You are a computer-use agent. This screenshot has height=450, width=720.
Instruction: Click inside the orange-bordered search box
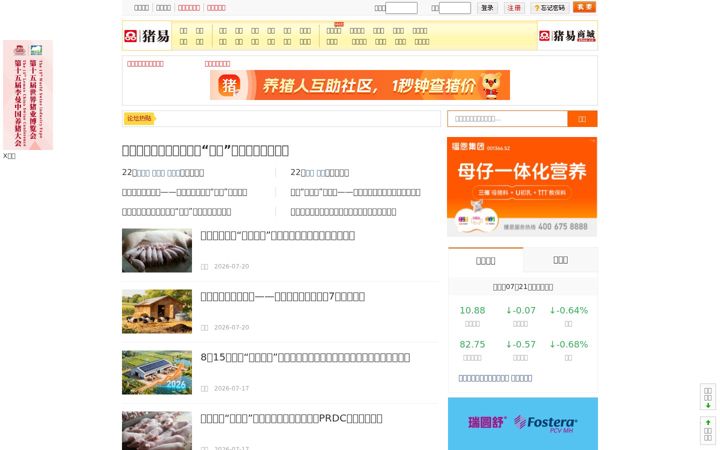tap(507, 119)
